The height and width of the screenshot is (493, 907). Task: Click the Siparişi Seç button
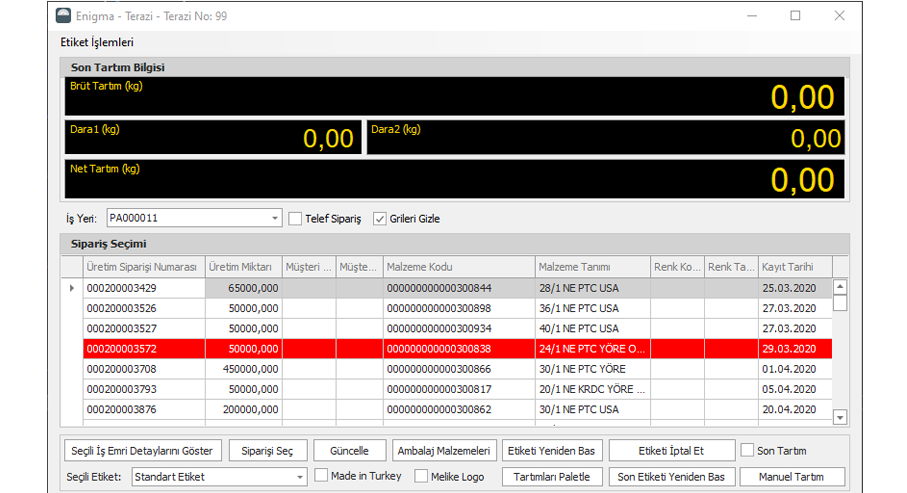click(x=267, y=451)
